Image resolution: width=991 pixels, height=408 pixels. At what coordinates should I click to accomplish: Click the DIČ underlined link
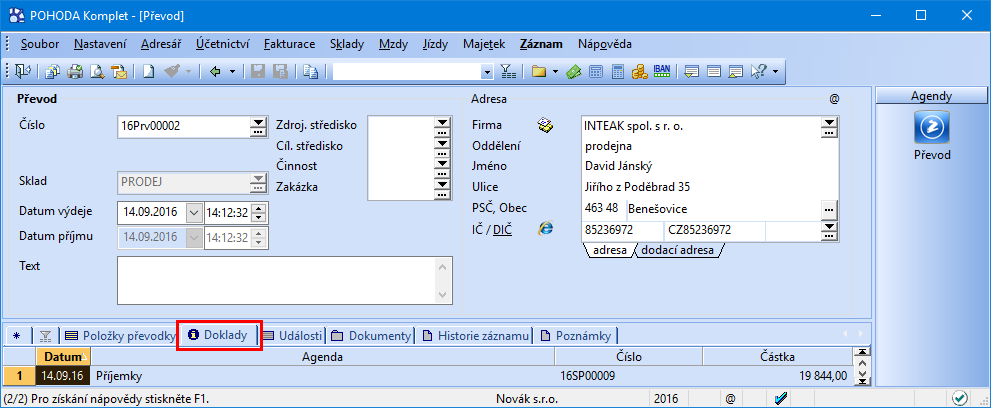(502, 229)
